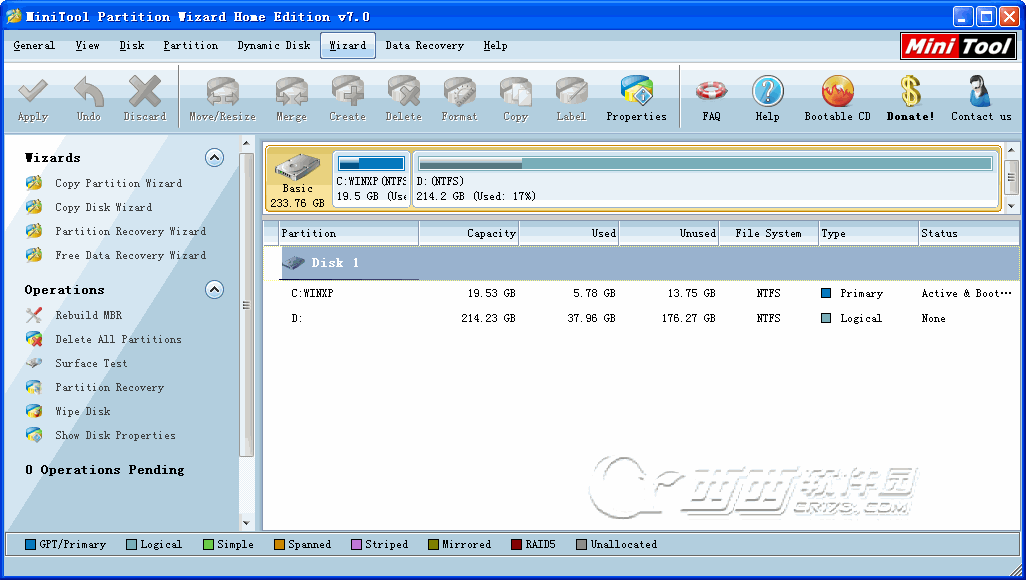1026x580 pixels.
Task: Click the Donate! dollar icon
Action: click(910, 93)
